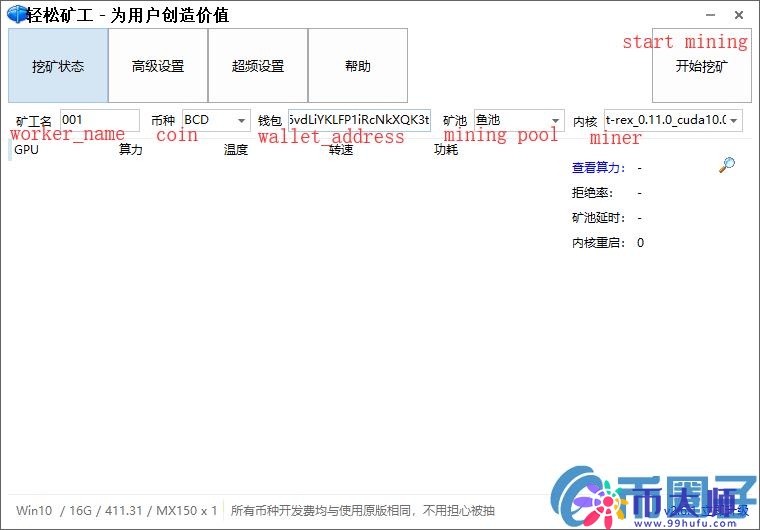This screenshot has width=760, height=530.
Task: Open the 帮助 tab
Action: (358, 65)
